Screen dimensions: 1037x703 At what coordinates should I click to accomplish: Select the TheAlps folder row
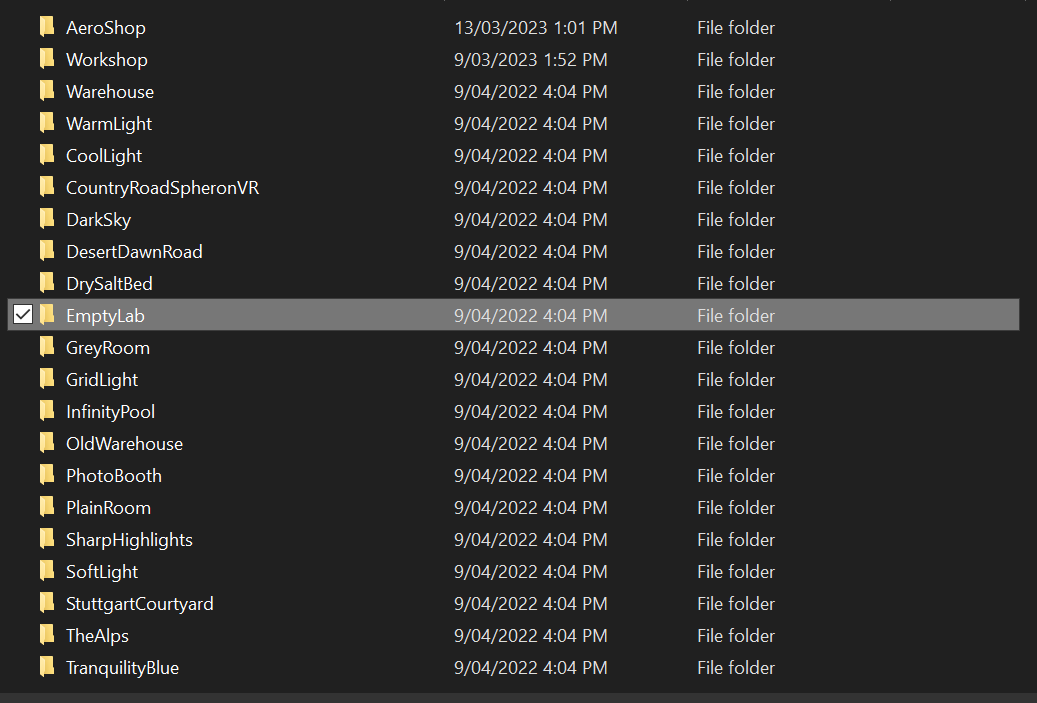click(x=96, y=635)
